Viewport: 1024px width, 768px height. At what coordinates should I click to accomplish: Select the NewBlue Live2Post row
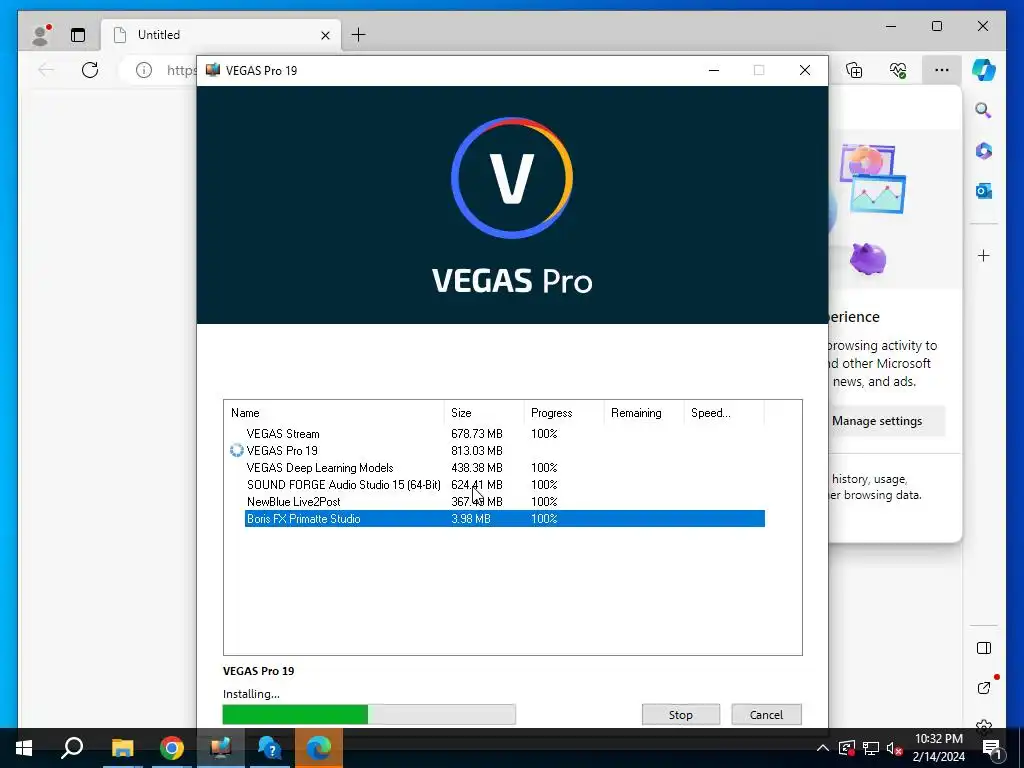[504, 502]
